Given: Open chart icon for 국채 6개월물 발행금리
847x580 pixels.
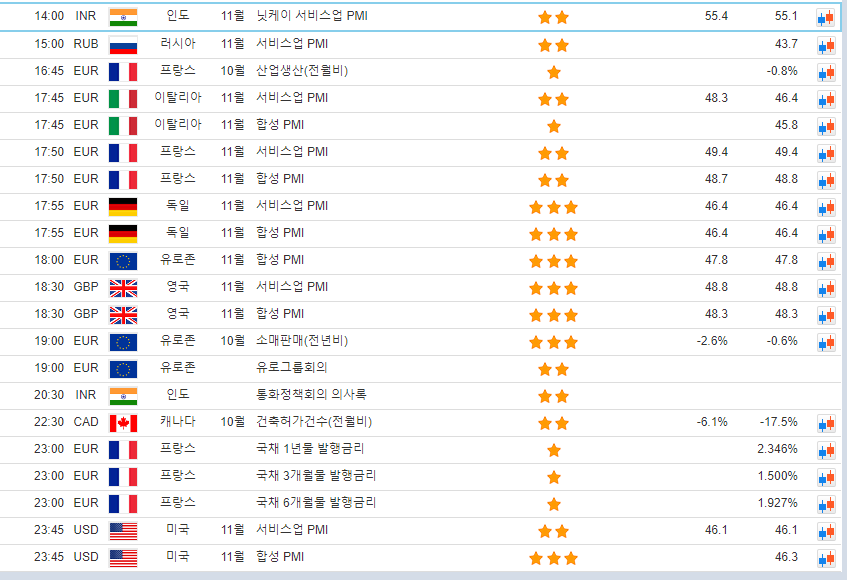Looking at the screenshot, I should [x=825, y=503].
